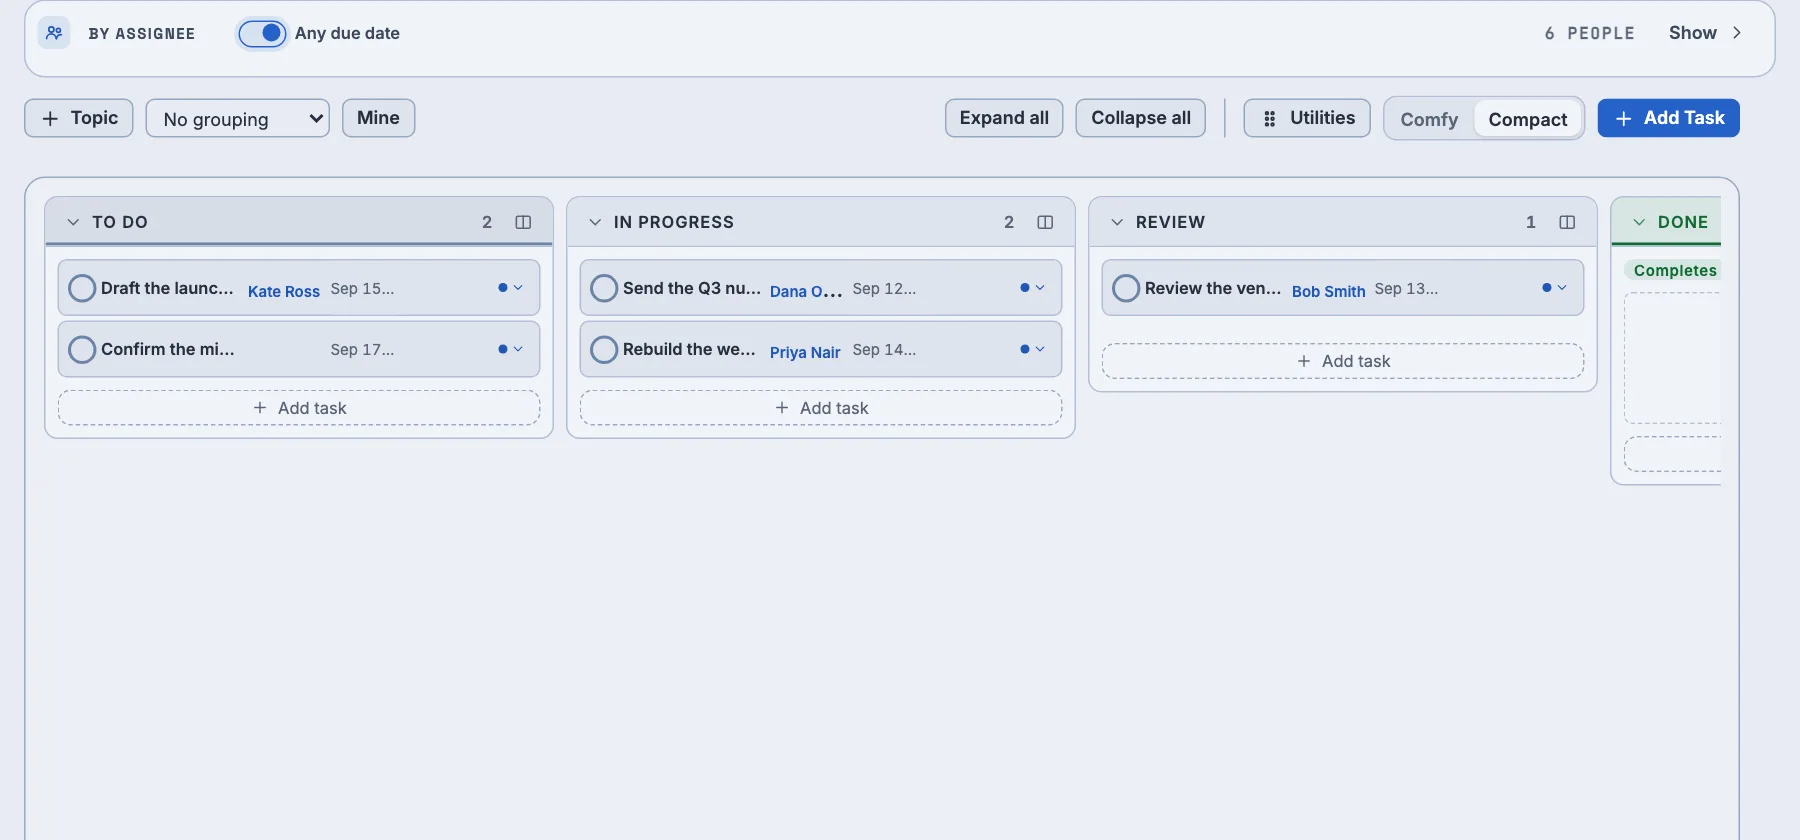
Task: Mark 'Send the Q3 nu...' task complete
Action: (x=604, y=288)
